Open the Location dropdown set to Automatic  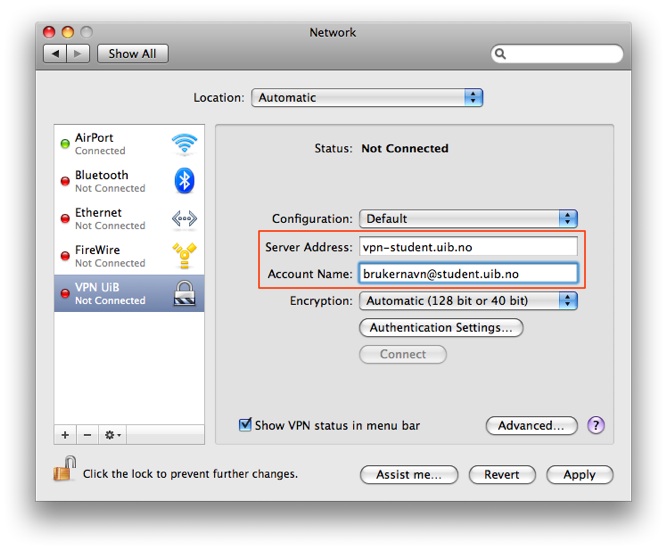coord(367,98)
